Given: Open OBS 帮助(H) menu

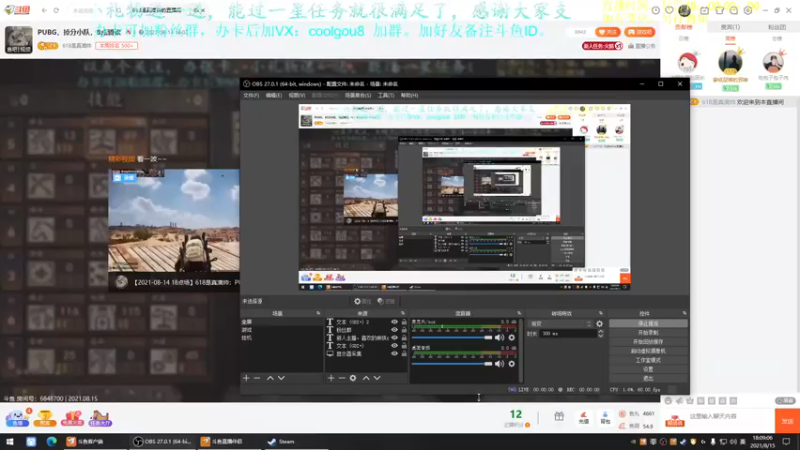Looking at the screenshot, I should tap(409, 95).
